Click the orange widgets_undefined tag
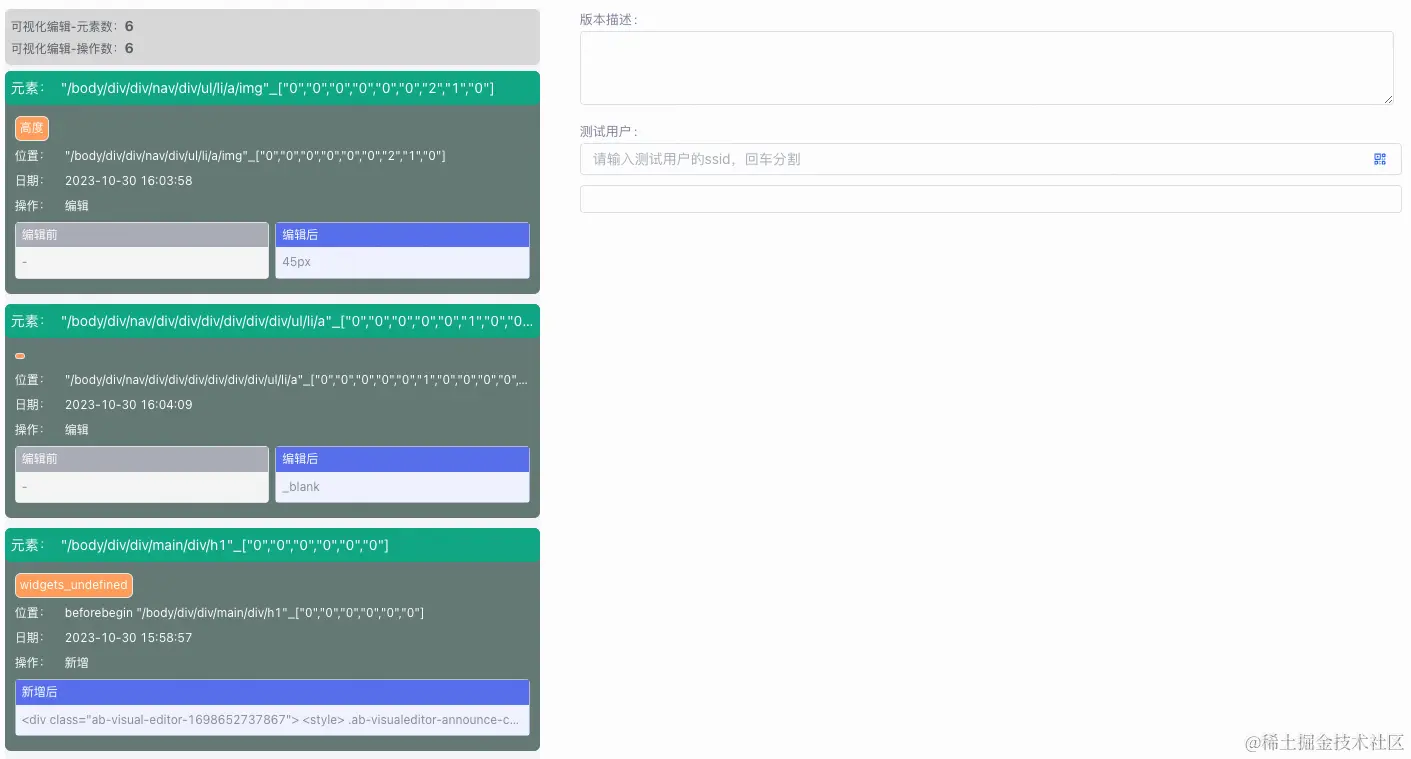1411x759 pixels. click(x=74, y=585)
